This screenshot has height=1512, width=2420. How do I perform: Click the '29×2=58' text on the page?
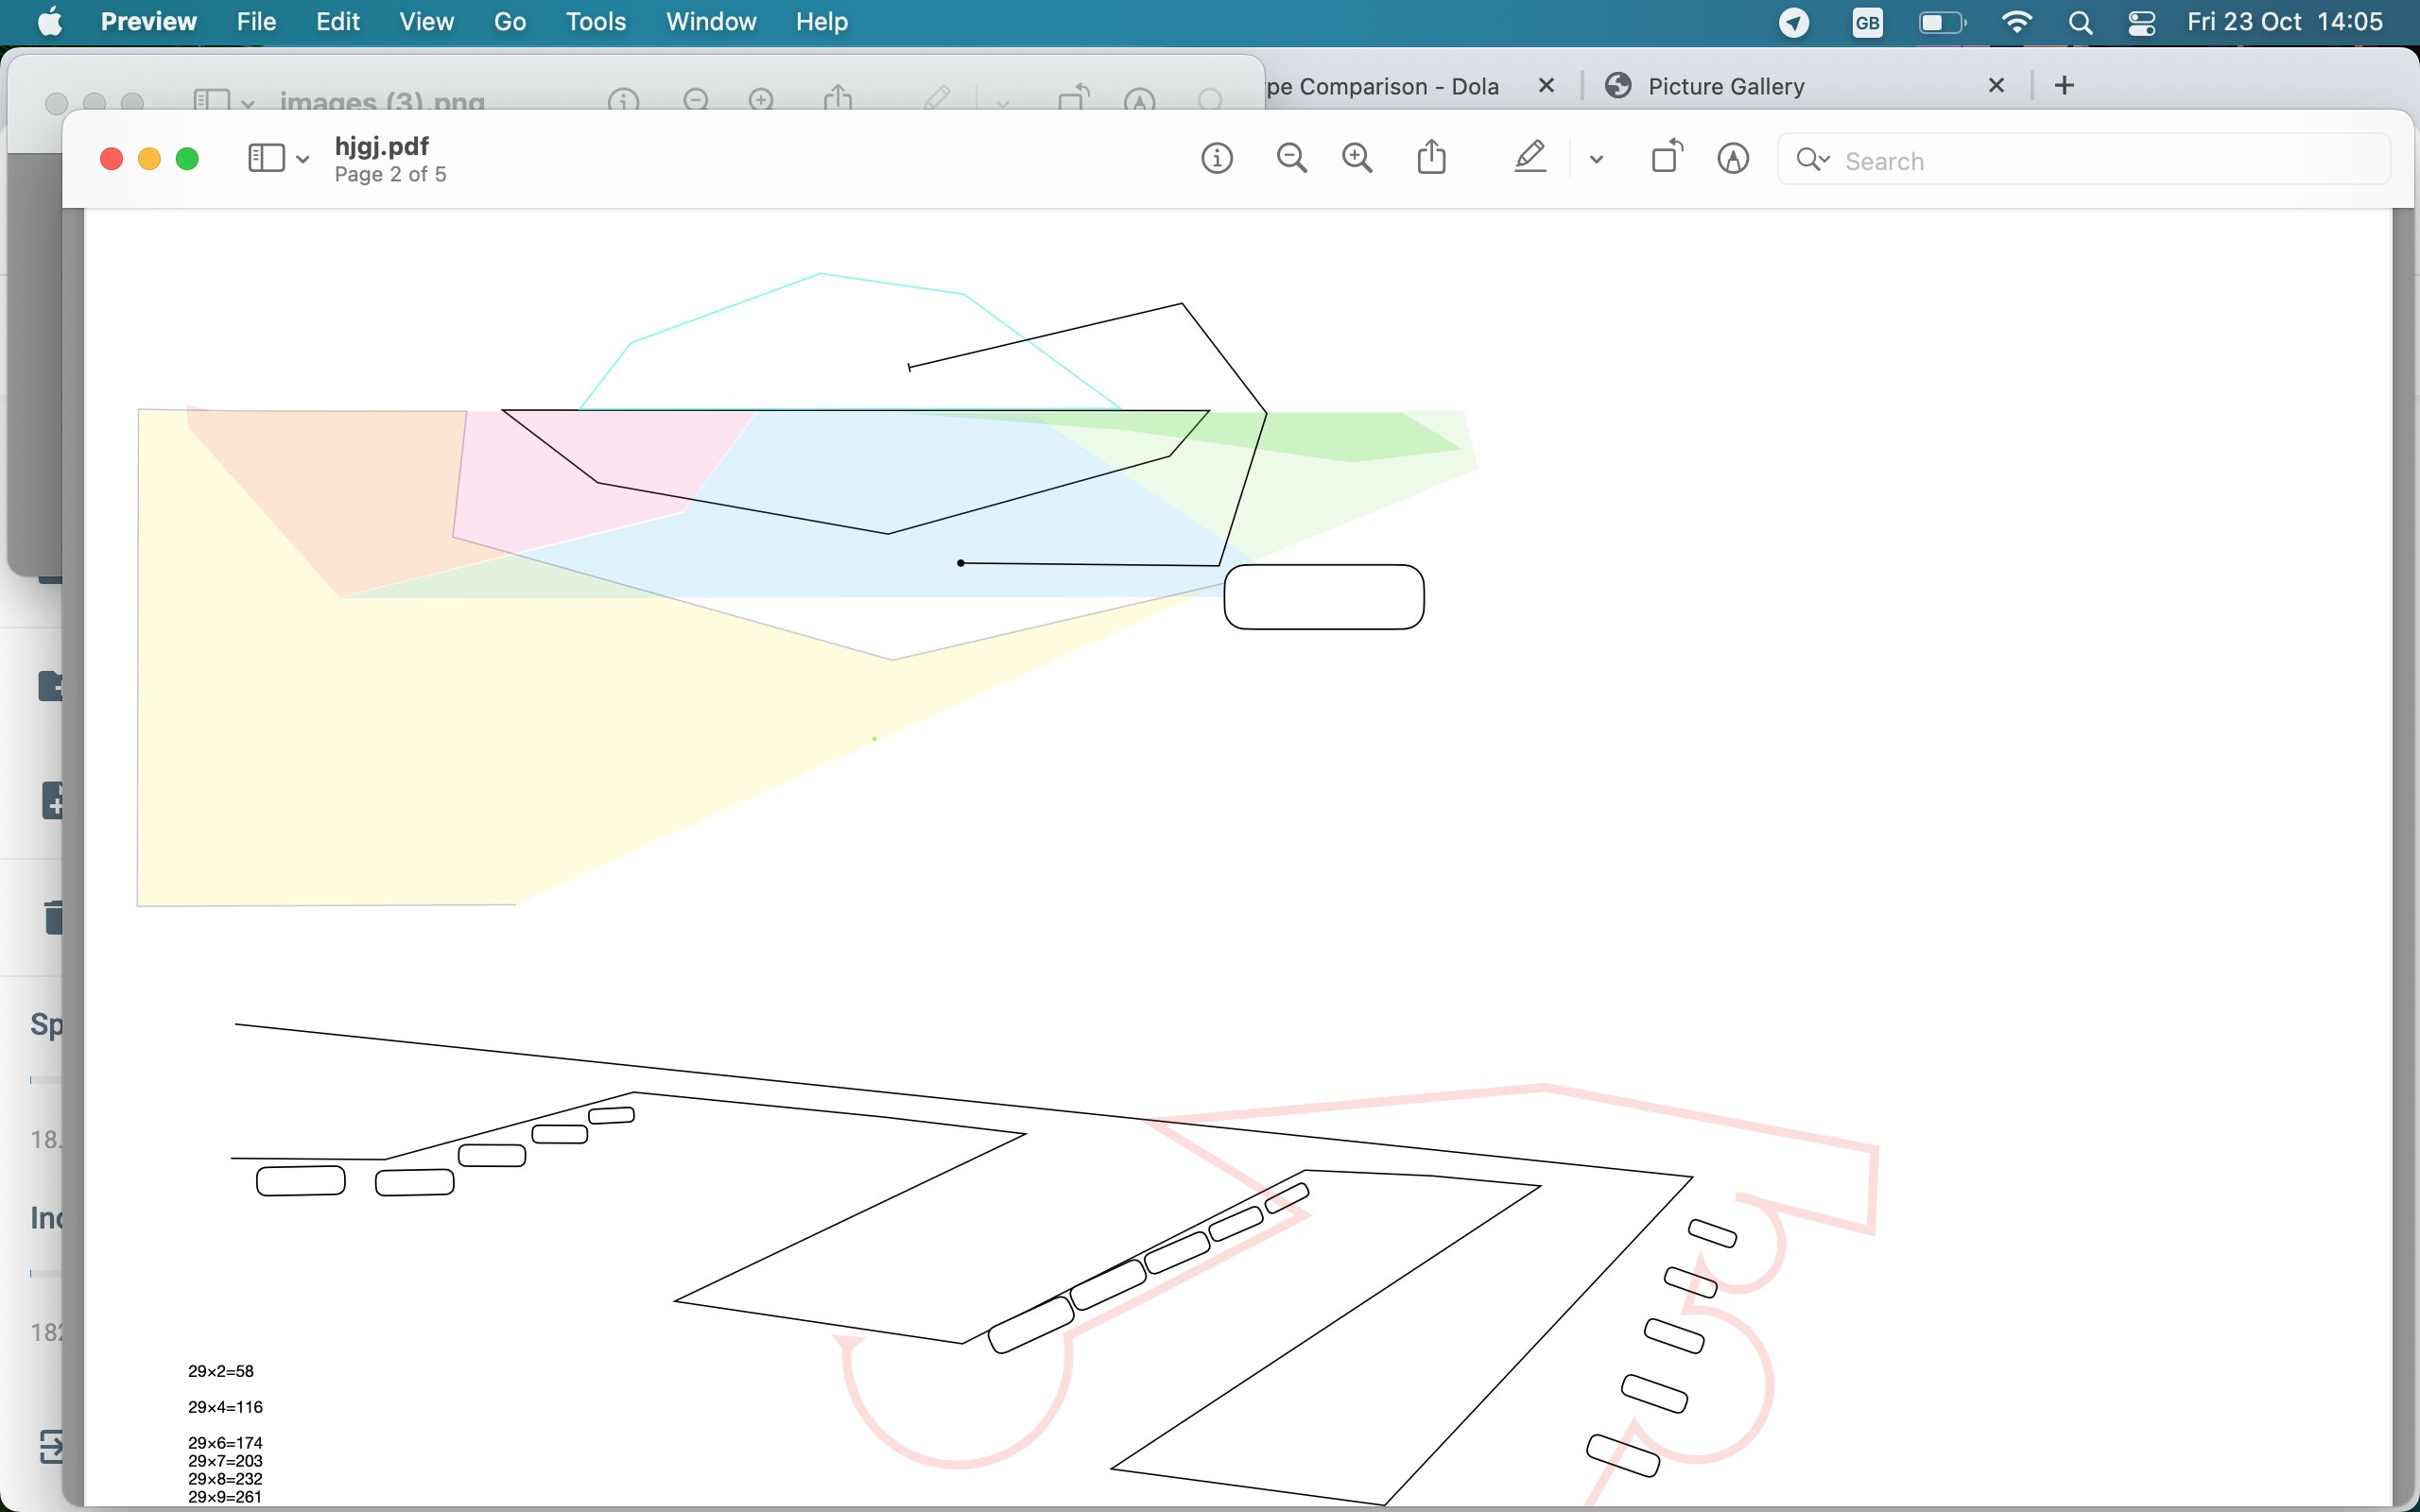coord(221,1371)
